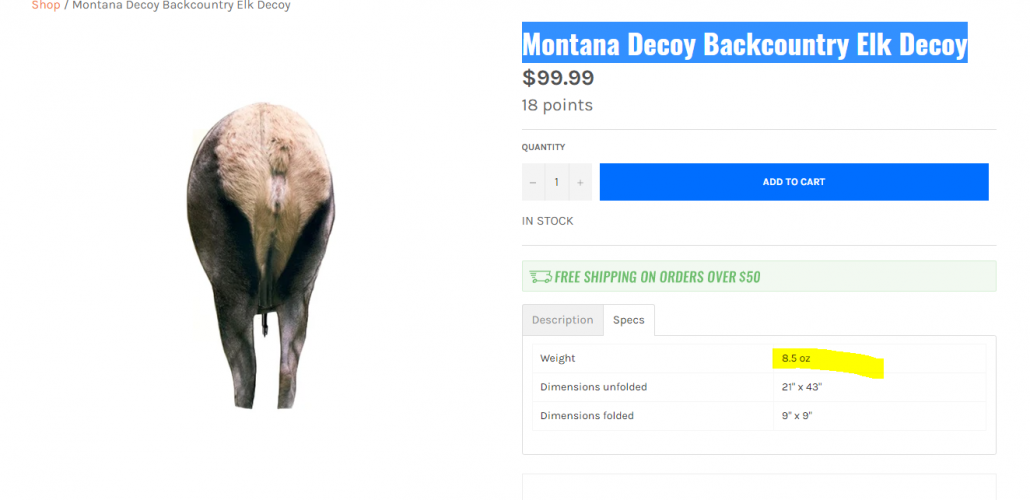The image size is (1030, 500).
Task: Click the plus quantity button
Action: point(580,182)
